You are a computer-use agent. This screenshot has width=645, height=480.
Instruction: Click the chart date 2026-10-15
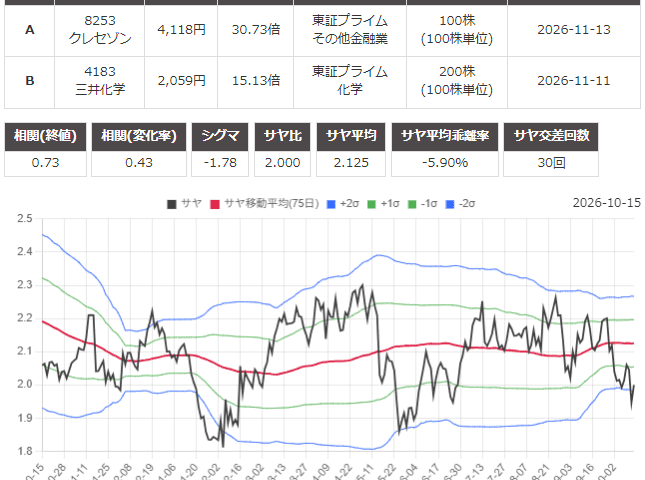pyautogui.click(x=607, y=203)
